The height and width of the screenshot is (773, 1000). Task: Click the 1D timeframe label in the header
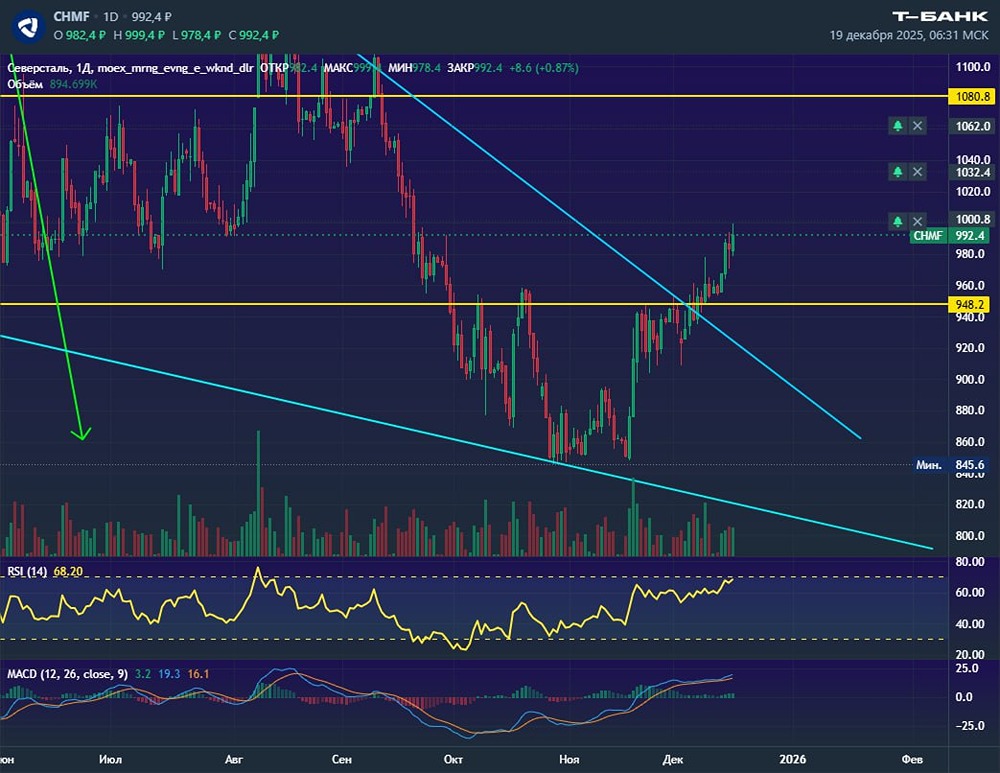111,17
